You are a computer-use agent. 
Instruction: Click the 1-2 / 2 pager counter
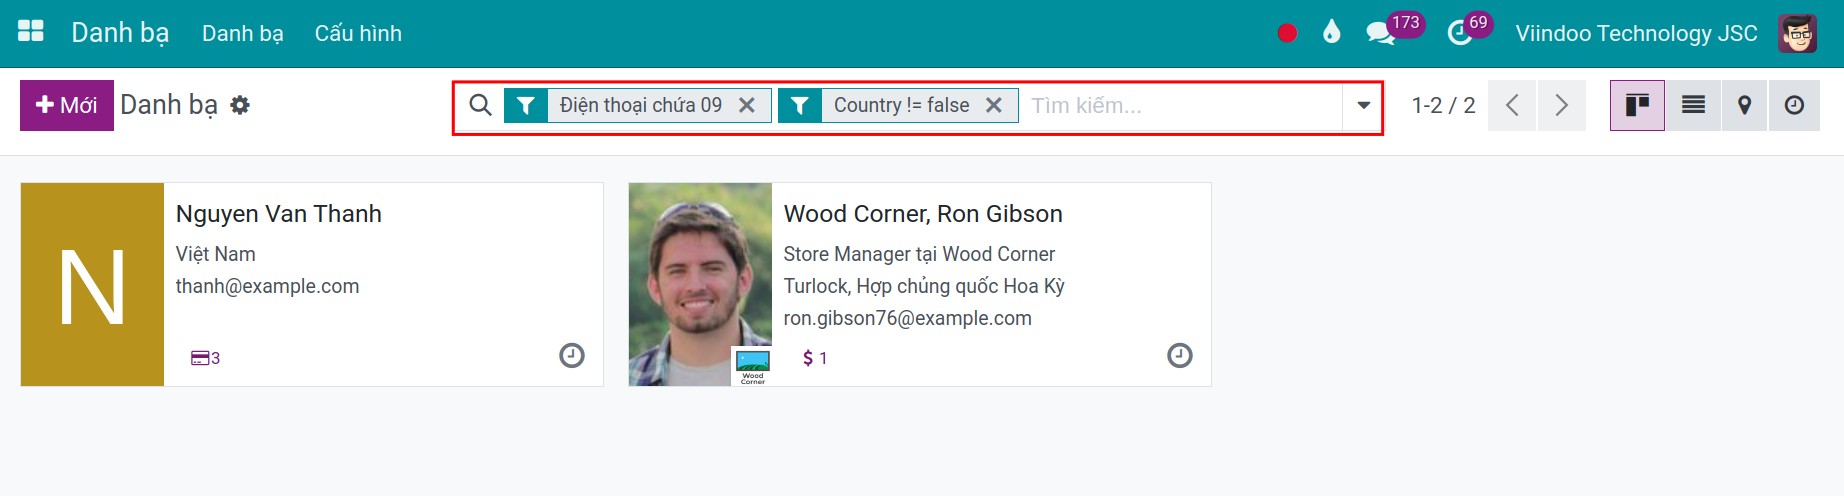coord(1443,105)
